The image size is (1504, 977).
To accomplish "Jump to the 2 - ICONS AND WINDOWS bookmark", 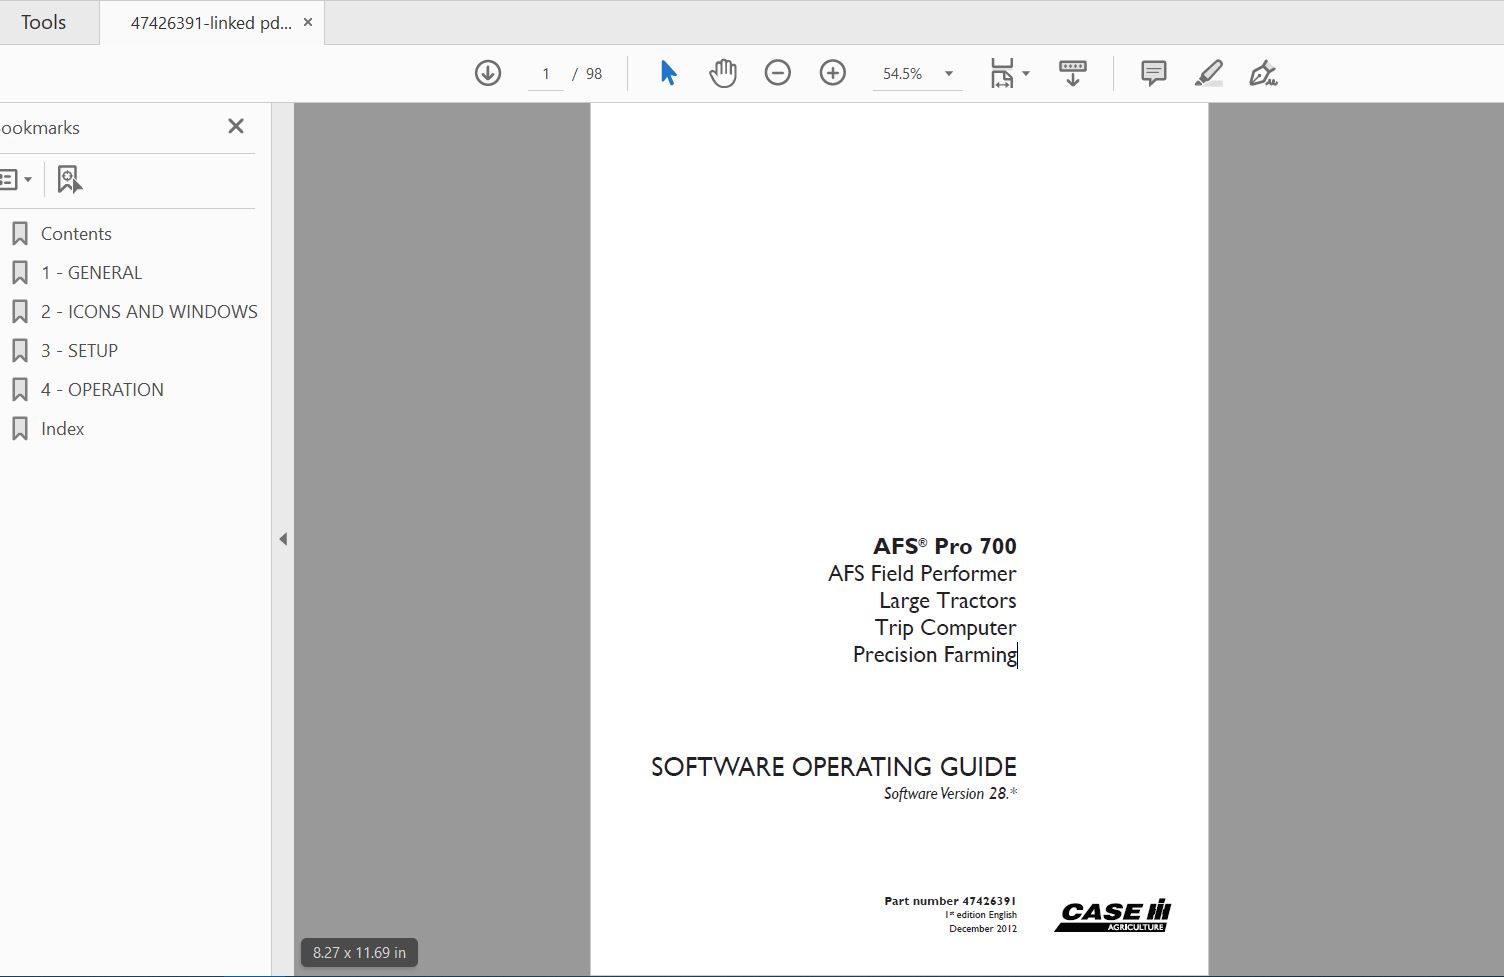I will tap(149, 312).
